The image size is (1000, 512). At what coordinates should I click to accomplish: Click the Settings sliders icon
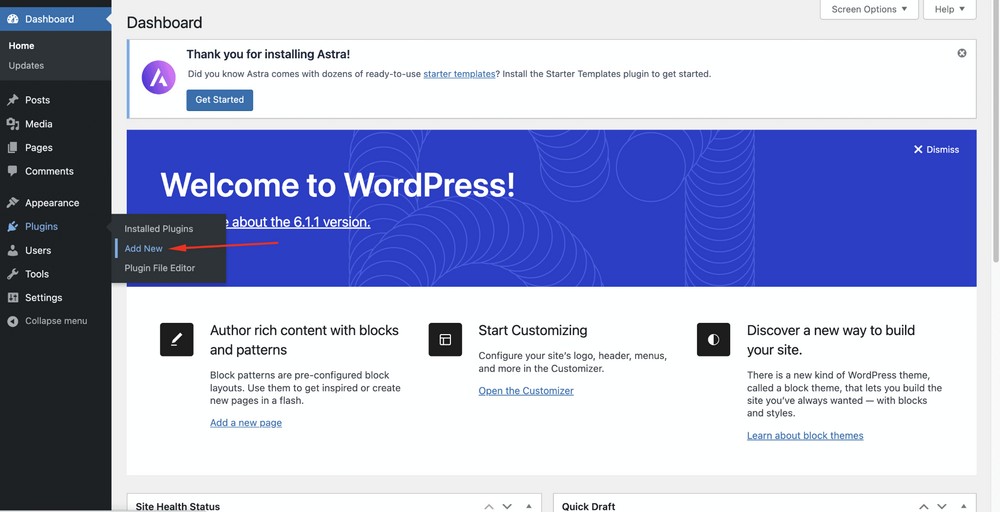(13, 298)
